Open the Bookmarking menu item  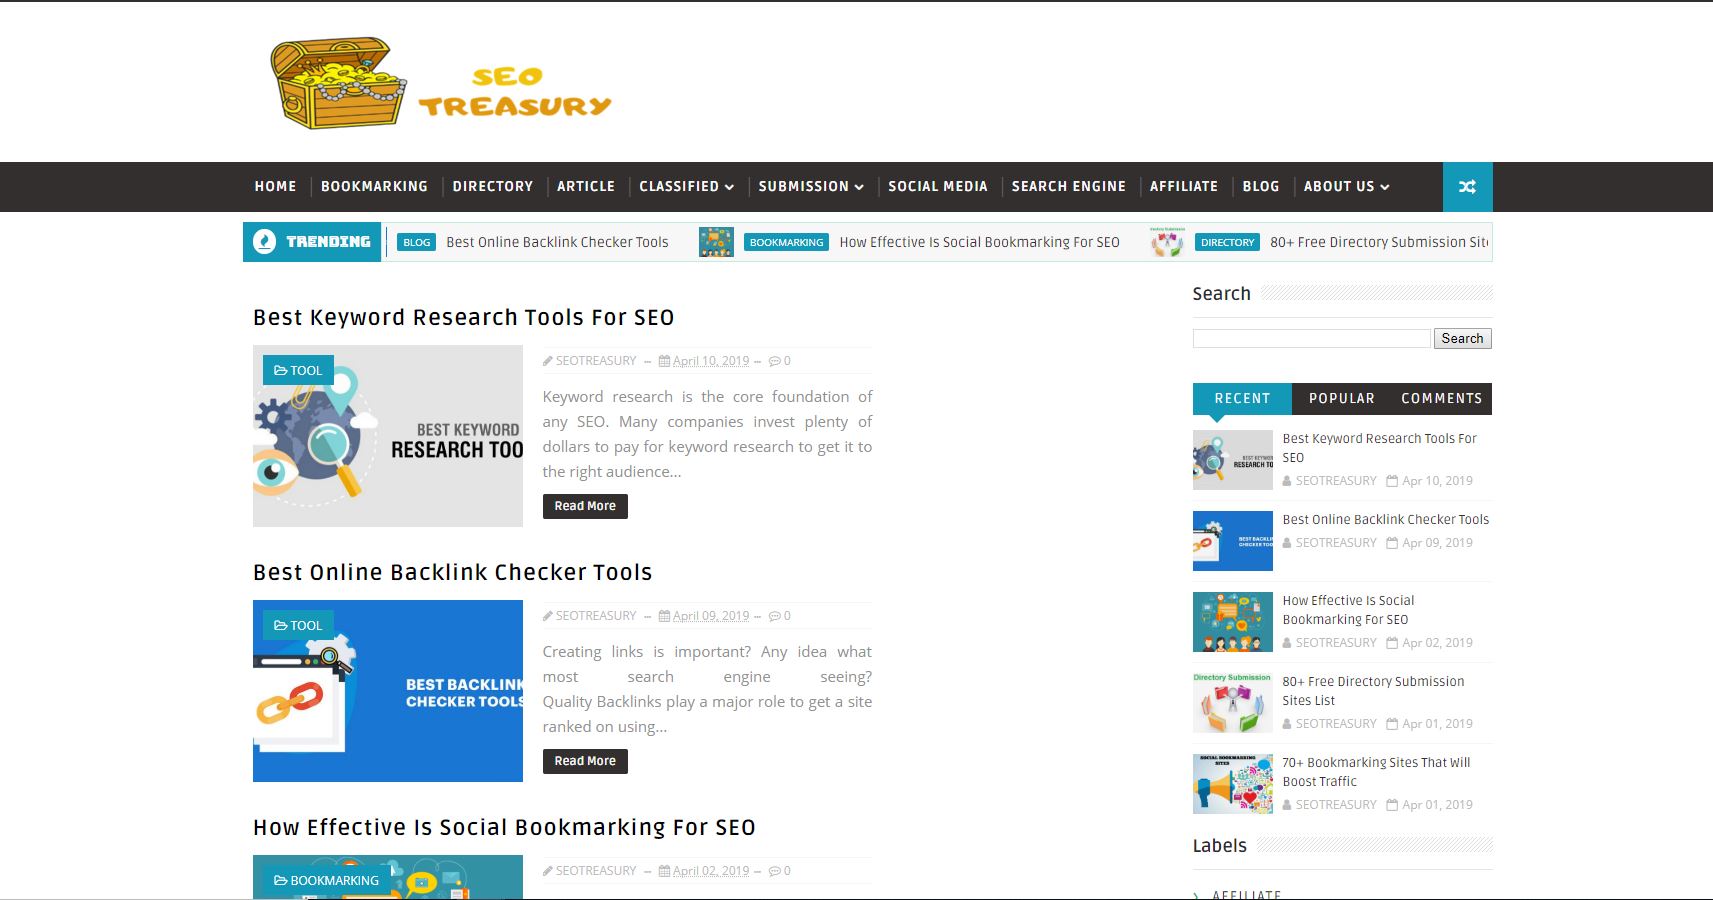374,187
